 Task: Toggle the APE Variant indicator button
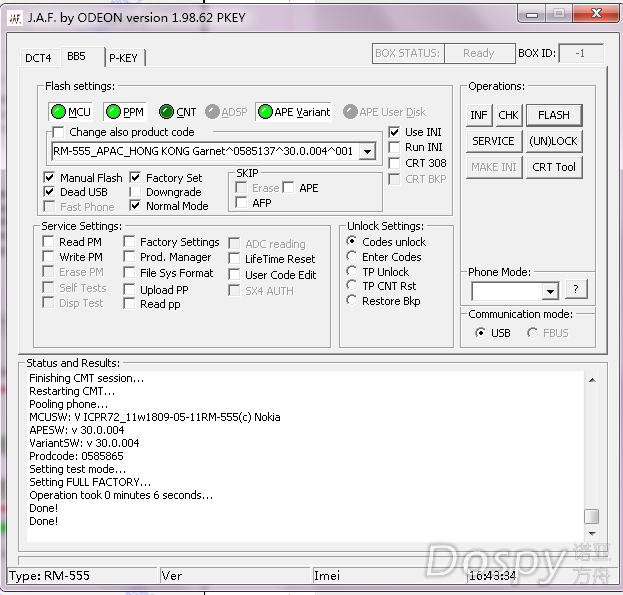tap(294, 112)
